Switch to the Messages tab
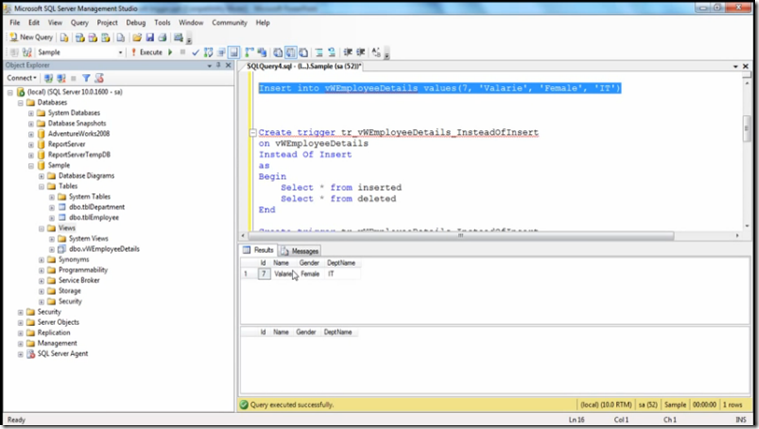 click(300, 251)
